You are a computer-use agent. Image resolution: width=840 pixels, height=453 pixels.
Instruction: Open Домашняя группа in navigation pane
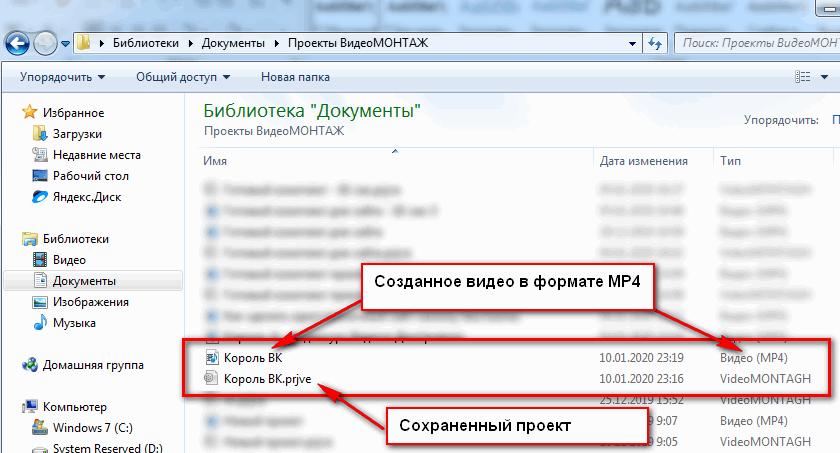tap(93, 365)
